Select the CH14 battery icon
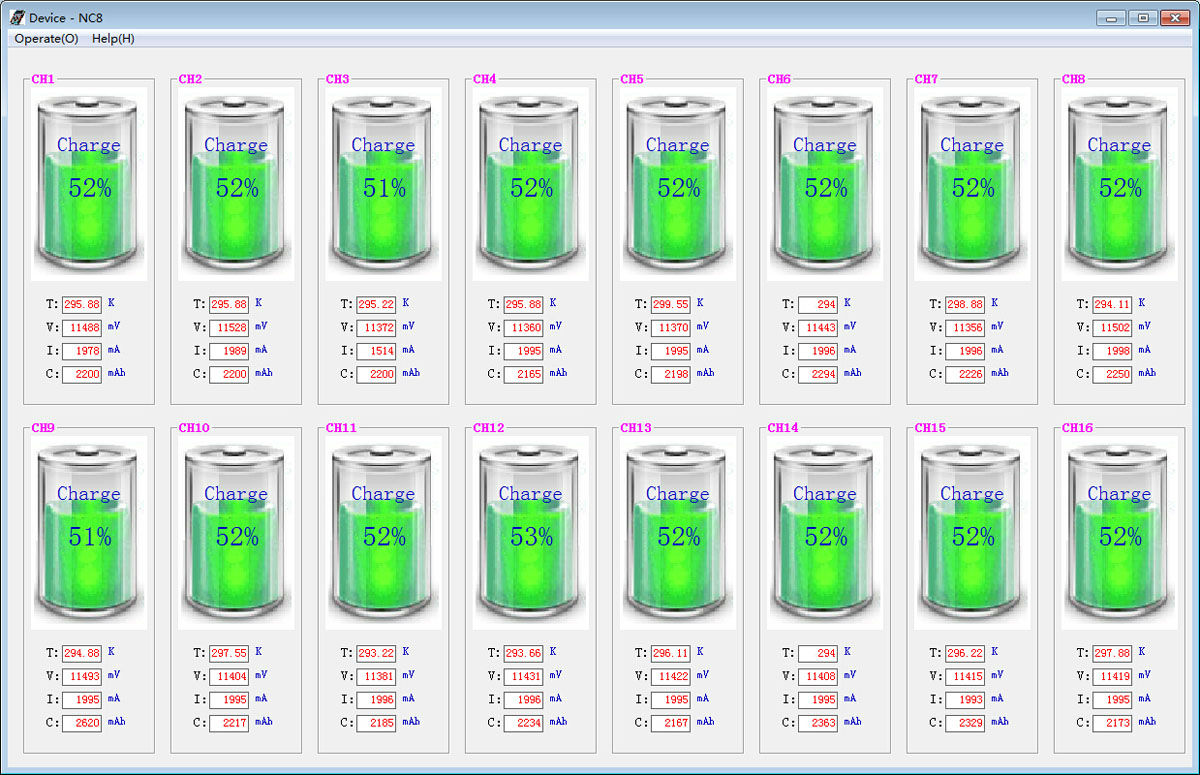Screen dimensions: 1200x775 825,532
